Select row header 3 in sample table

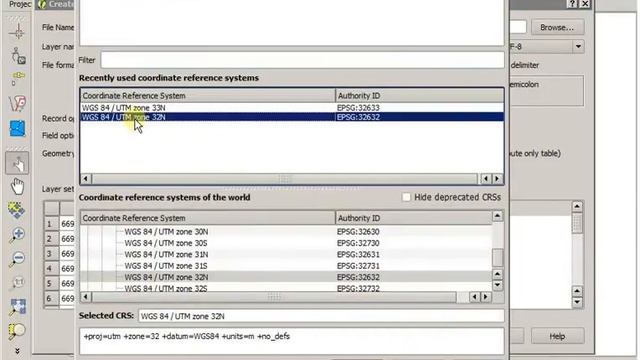[51, 254]
